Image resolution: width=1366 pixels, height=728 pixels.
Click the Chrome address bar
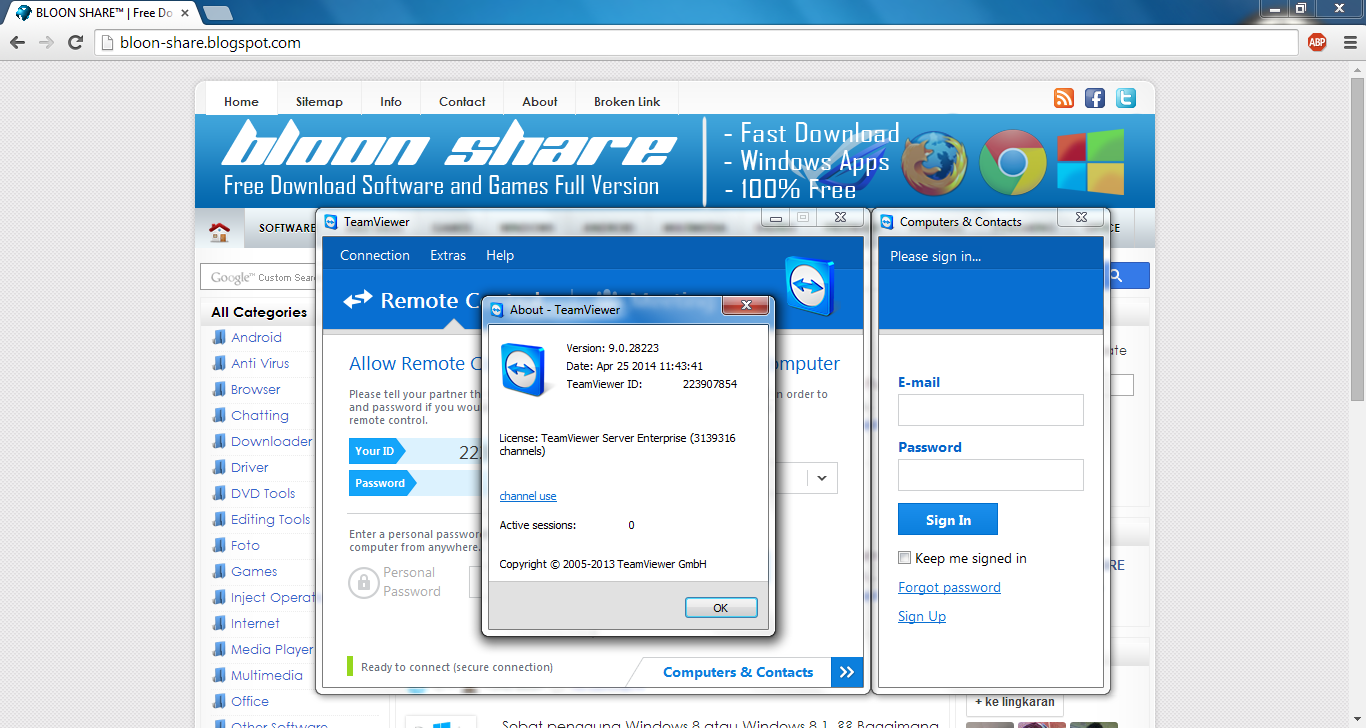pyautogui.click(x=697, y=42)
